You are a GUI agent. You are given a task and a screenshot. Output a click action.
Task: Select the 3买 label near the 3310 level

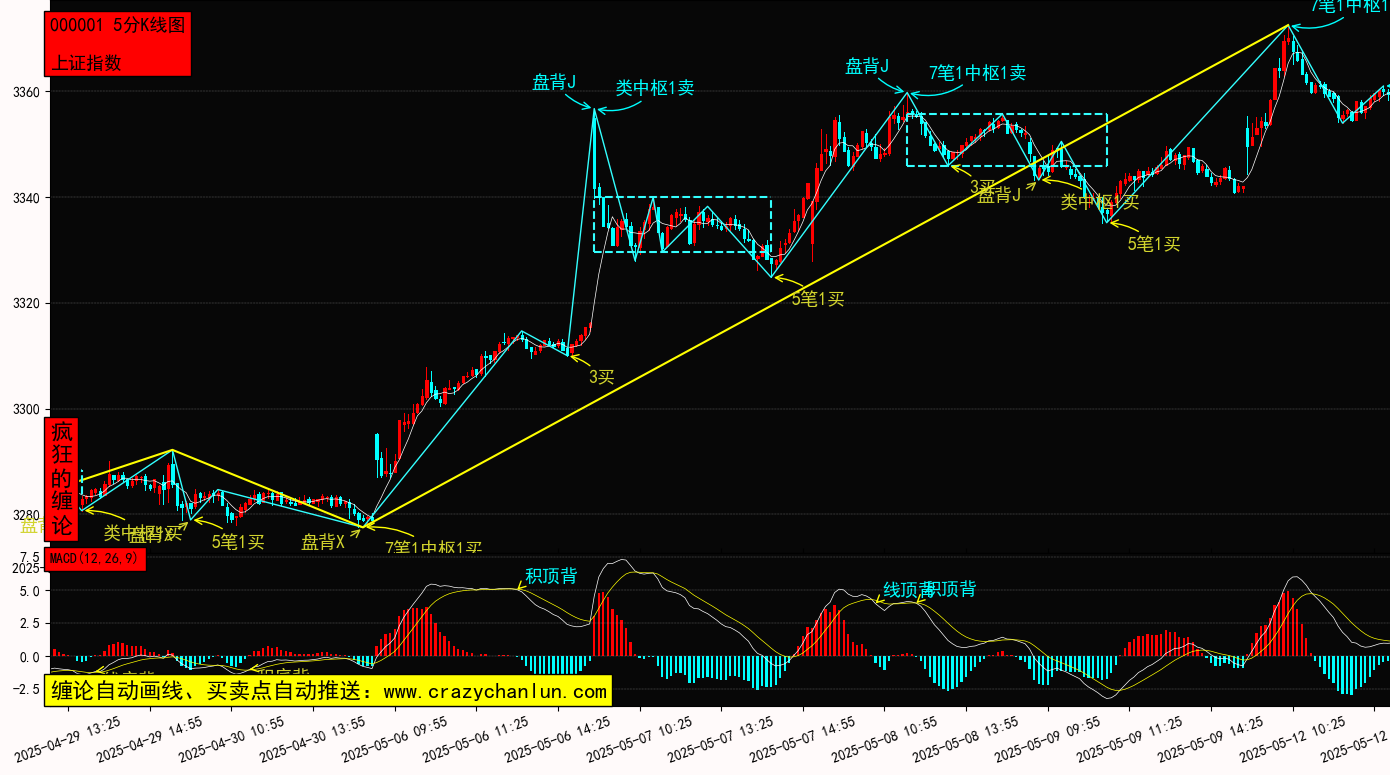pyautogui.click(x=601, y=377)
